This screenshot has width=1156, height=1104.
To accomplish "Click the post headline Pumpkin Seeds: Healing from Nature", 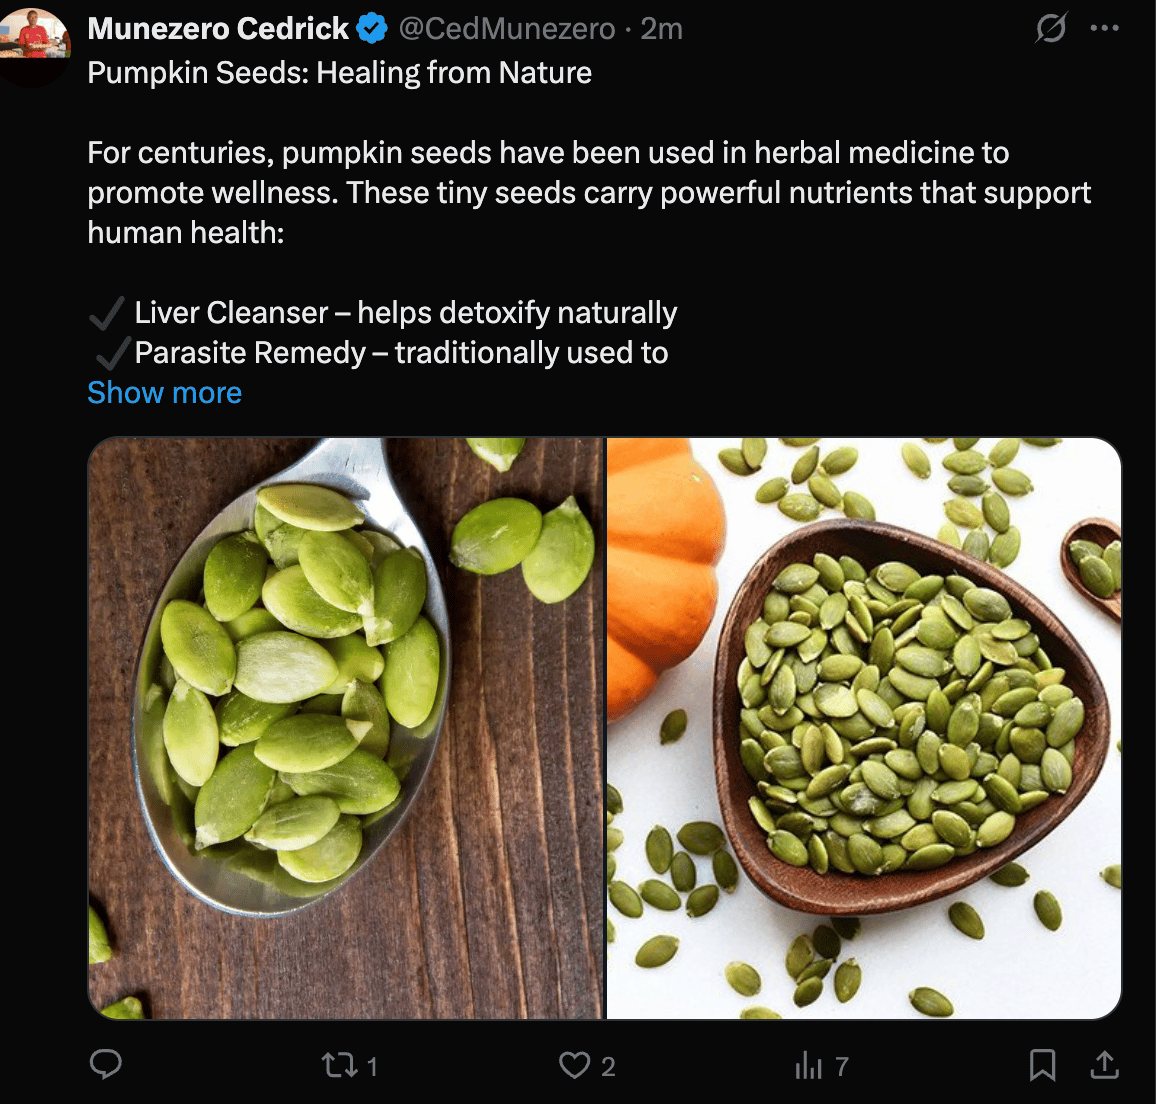I will [339, 72].
